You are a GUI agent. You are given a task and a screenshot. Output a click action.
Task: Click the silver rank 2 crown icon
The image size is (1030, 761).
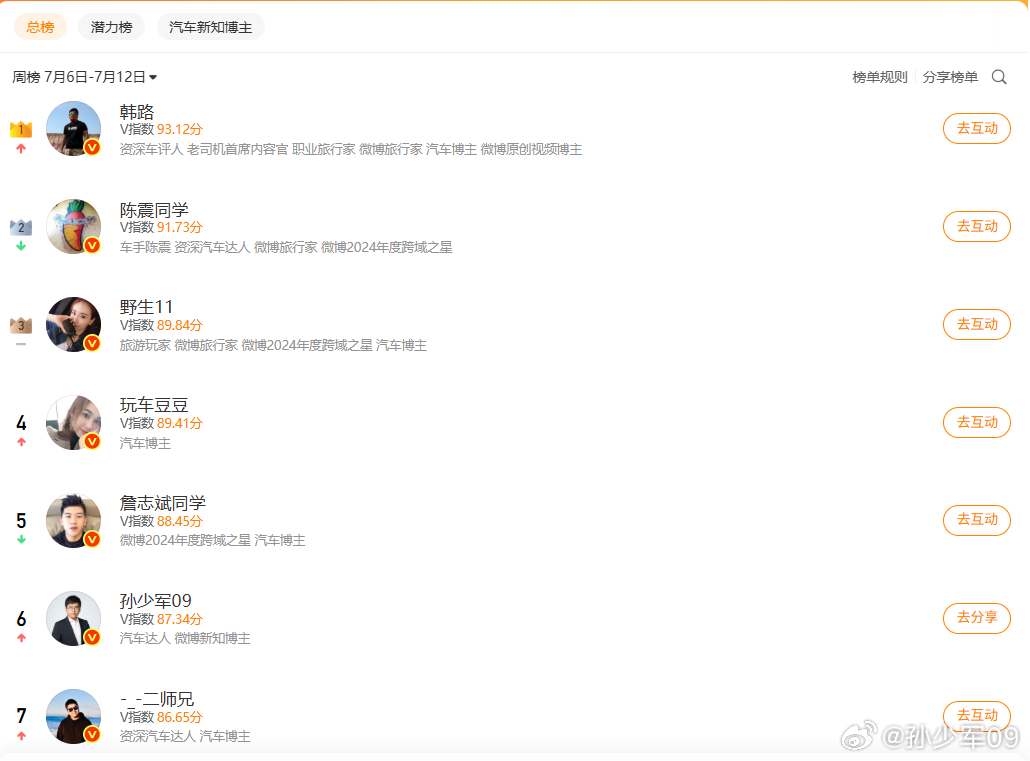click(21, 227)
